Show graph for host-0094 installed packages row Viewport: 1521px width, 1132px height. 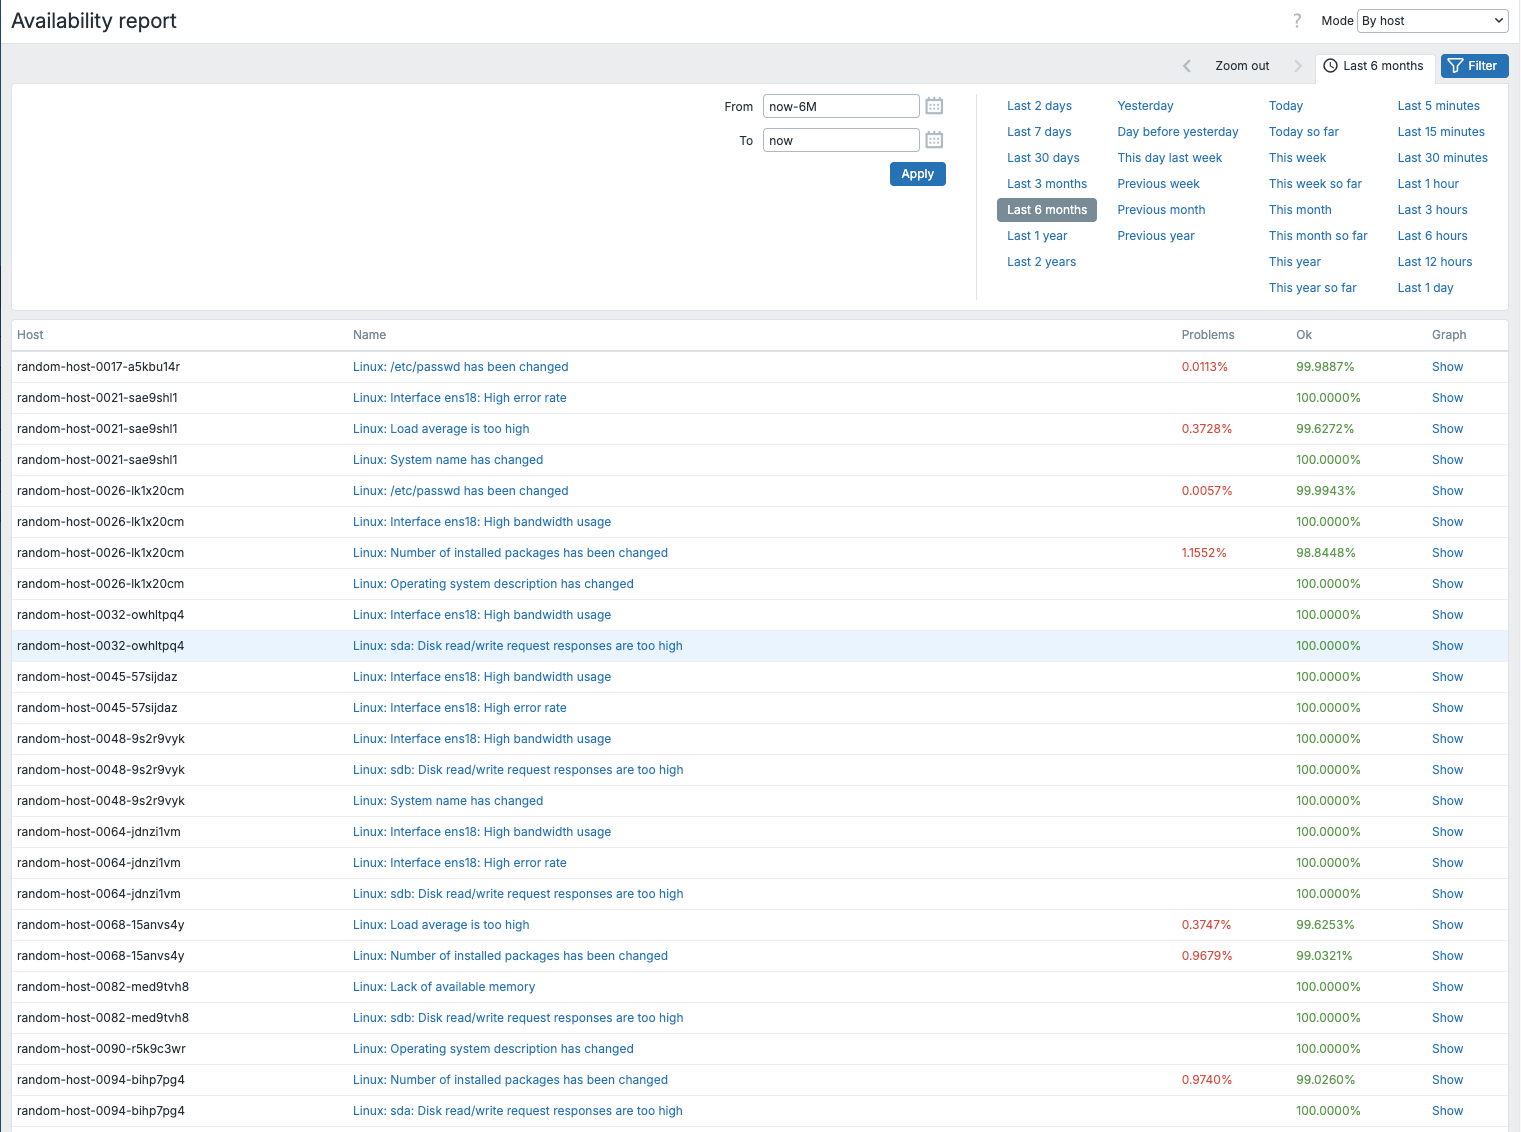[x=1447, y=1080]
